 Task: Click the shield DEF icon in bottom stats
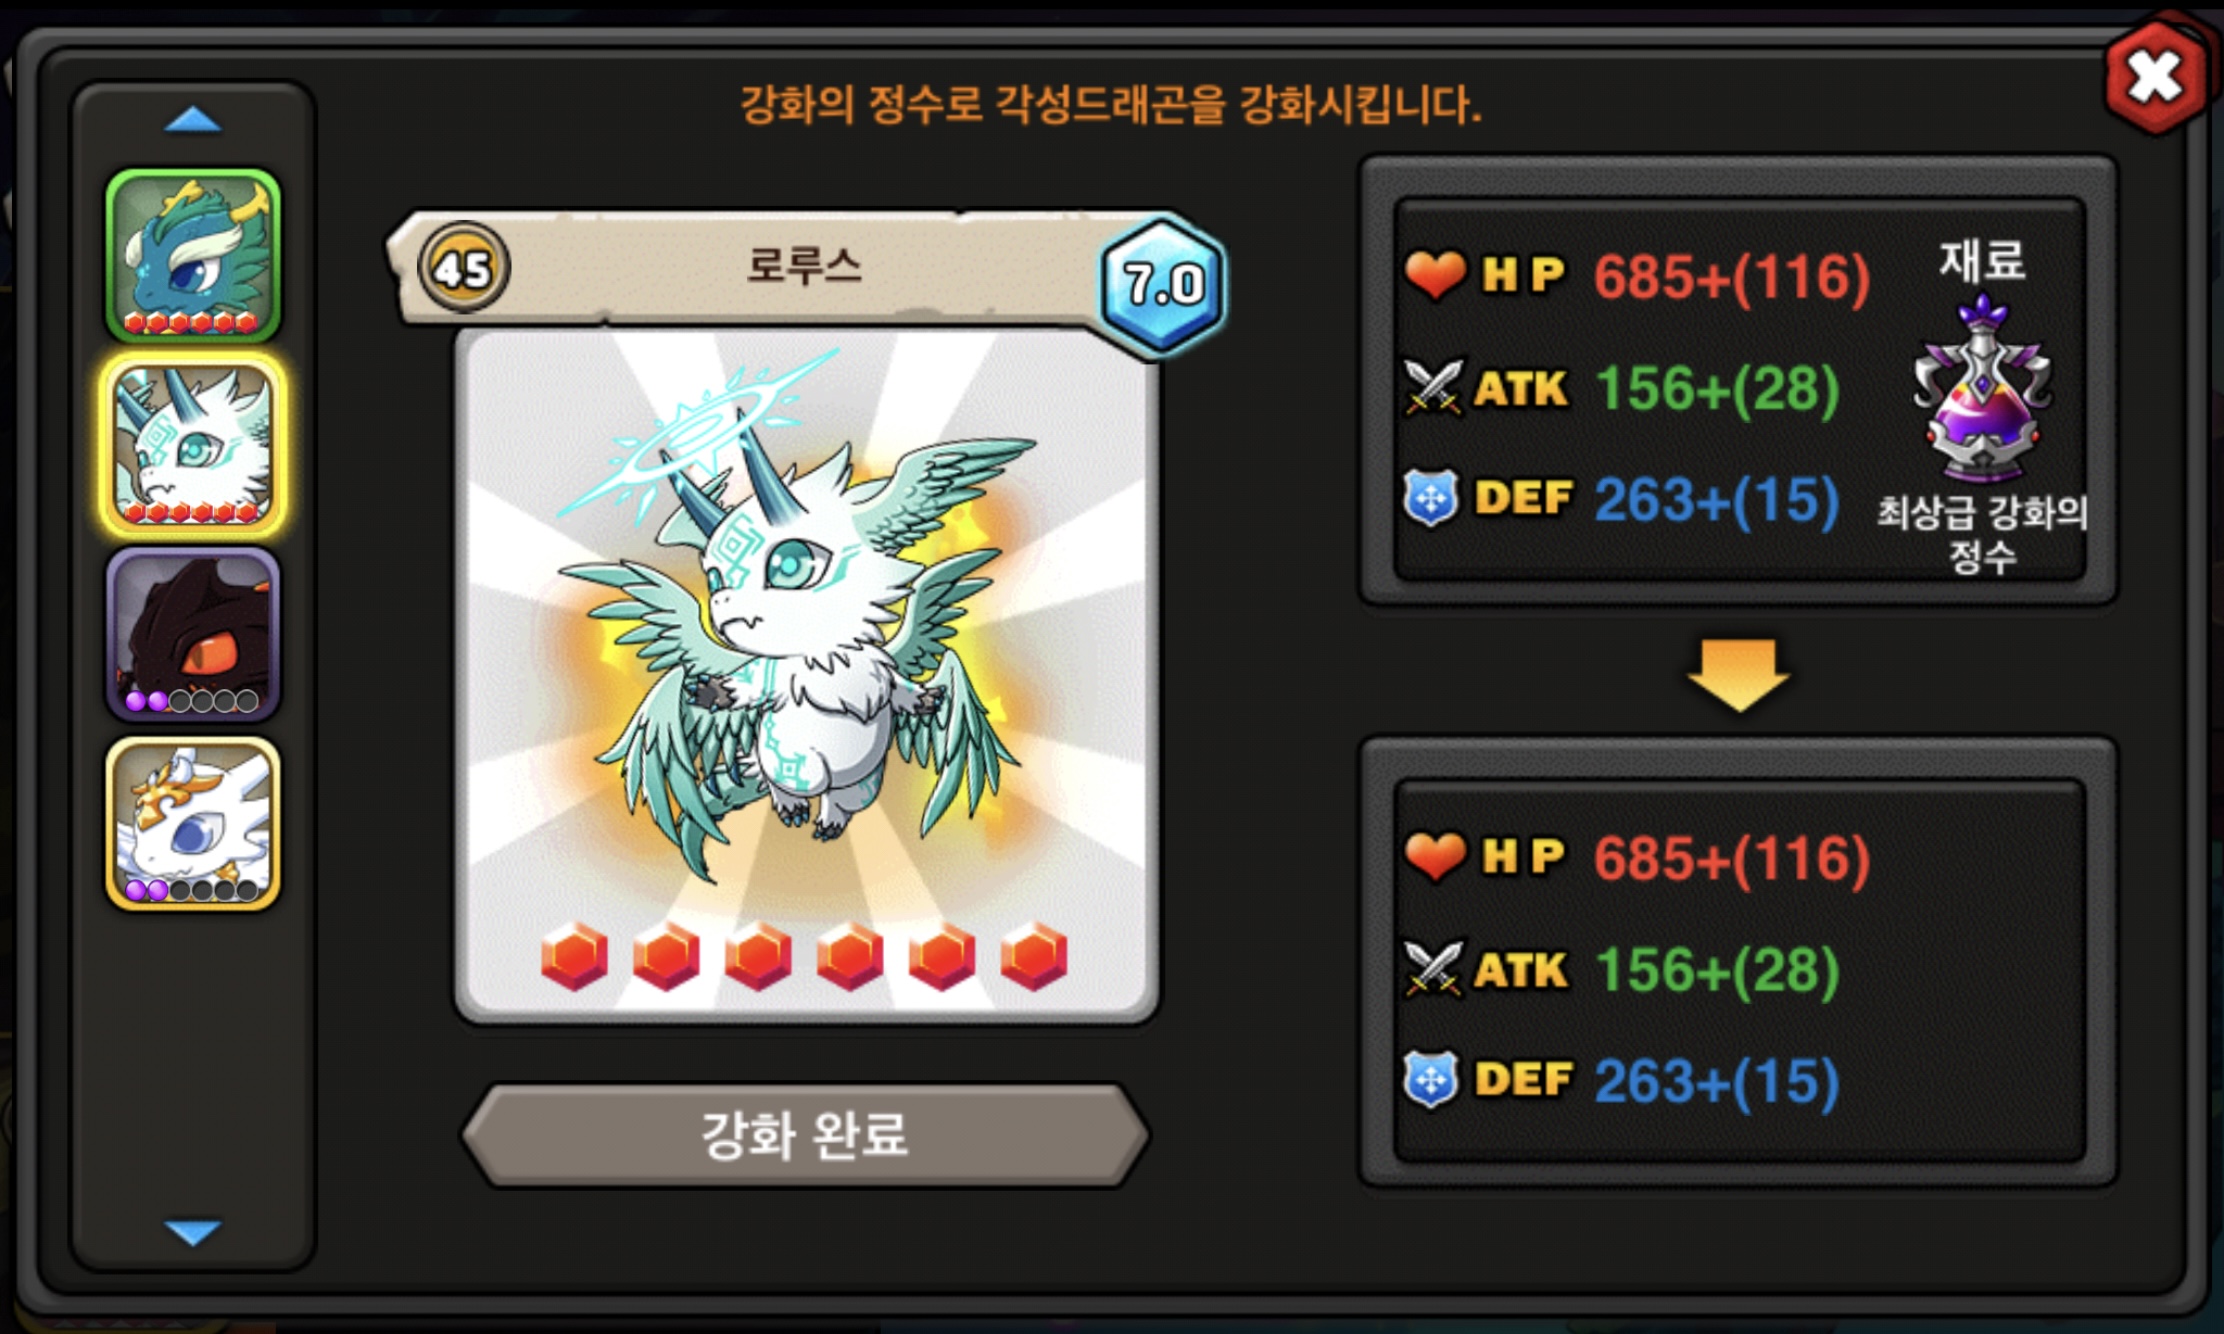(x=1431, y=1080)
